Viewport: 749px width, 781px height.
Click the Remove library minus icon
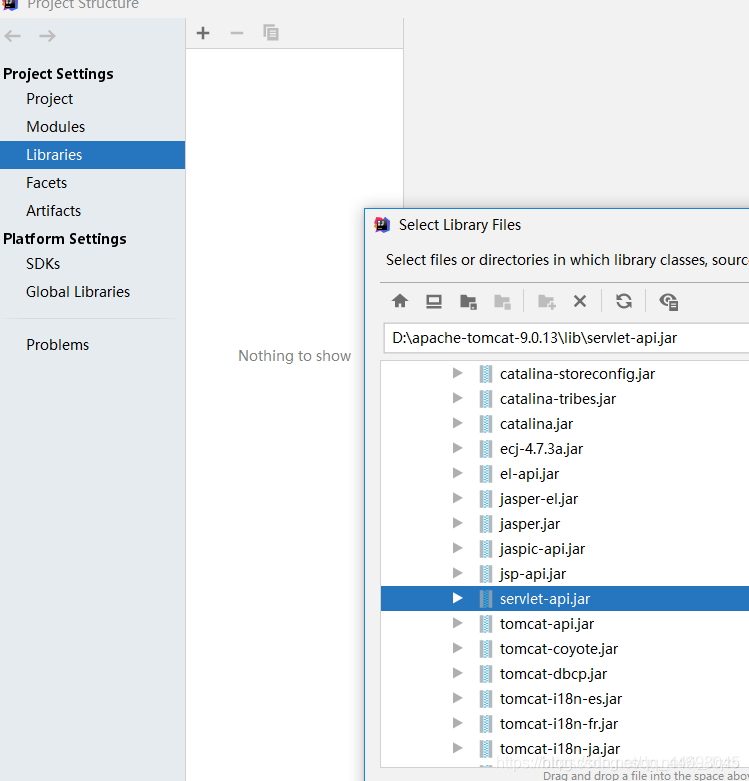(x=237, y=33)
